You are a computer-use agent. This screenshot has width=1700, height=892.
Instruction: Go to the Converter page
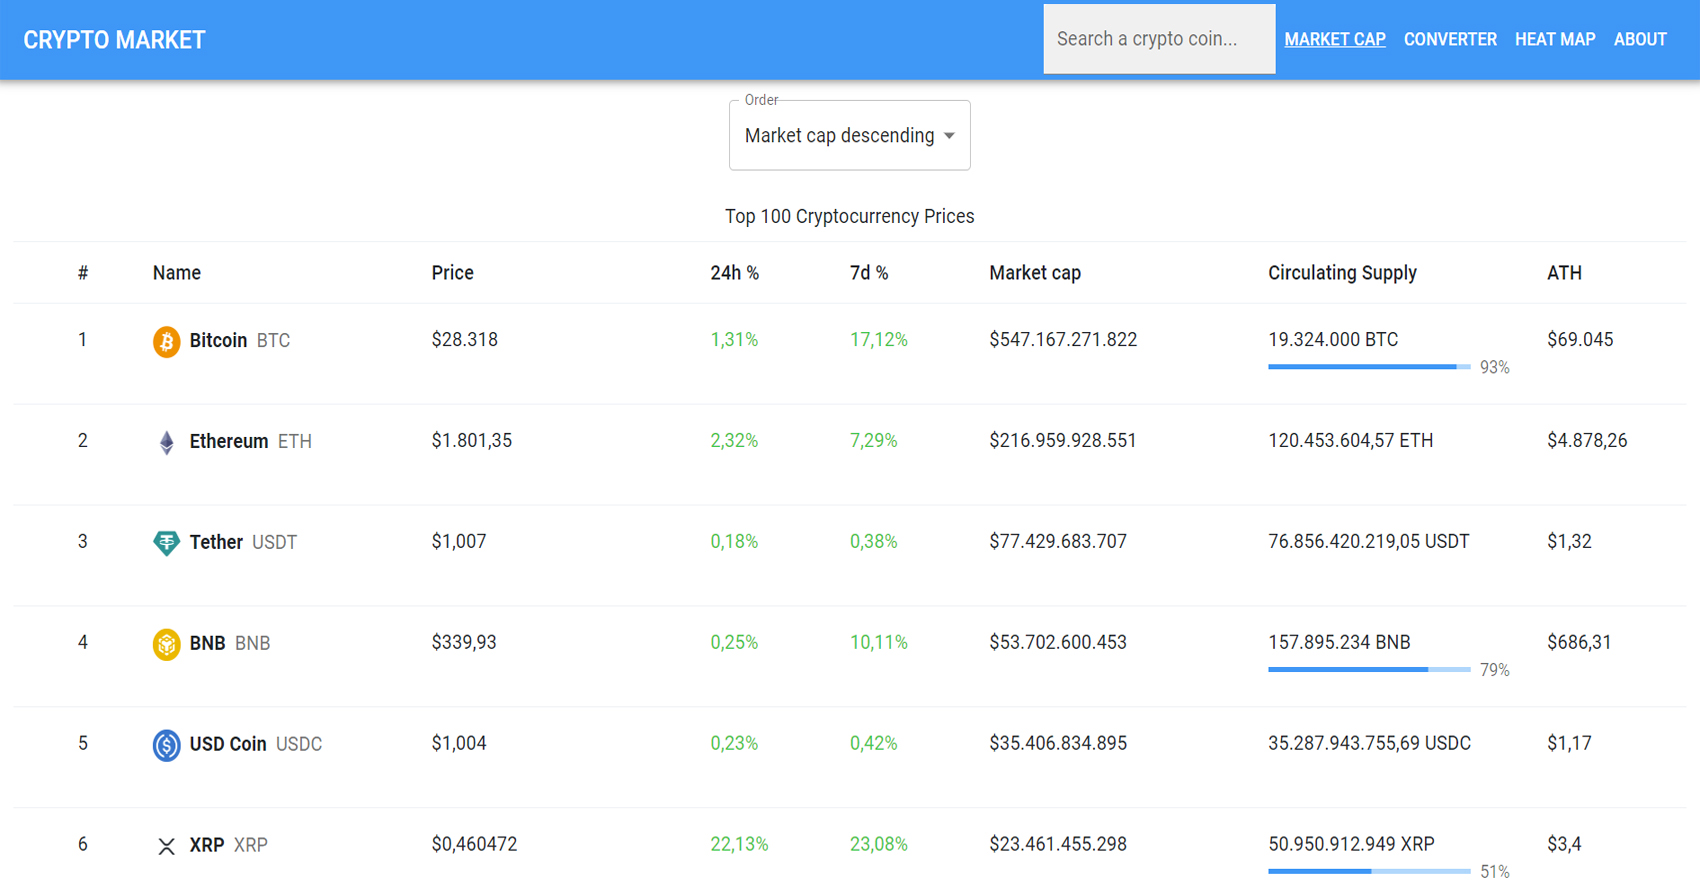tap(1450, 39)
